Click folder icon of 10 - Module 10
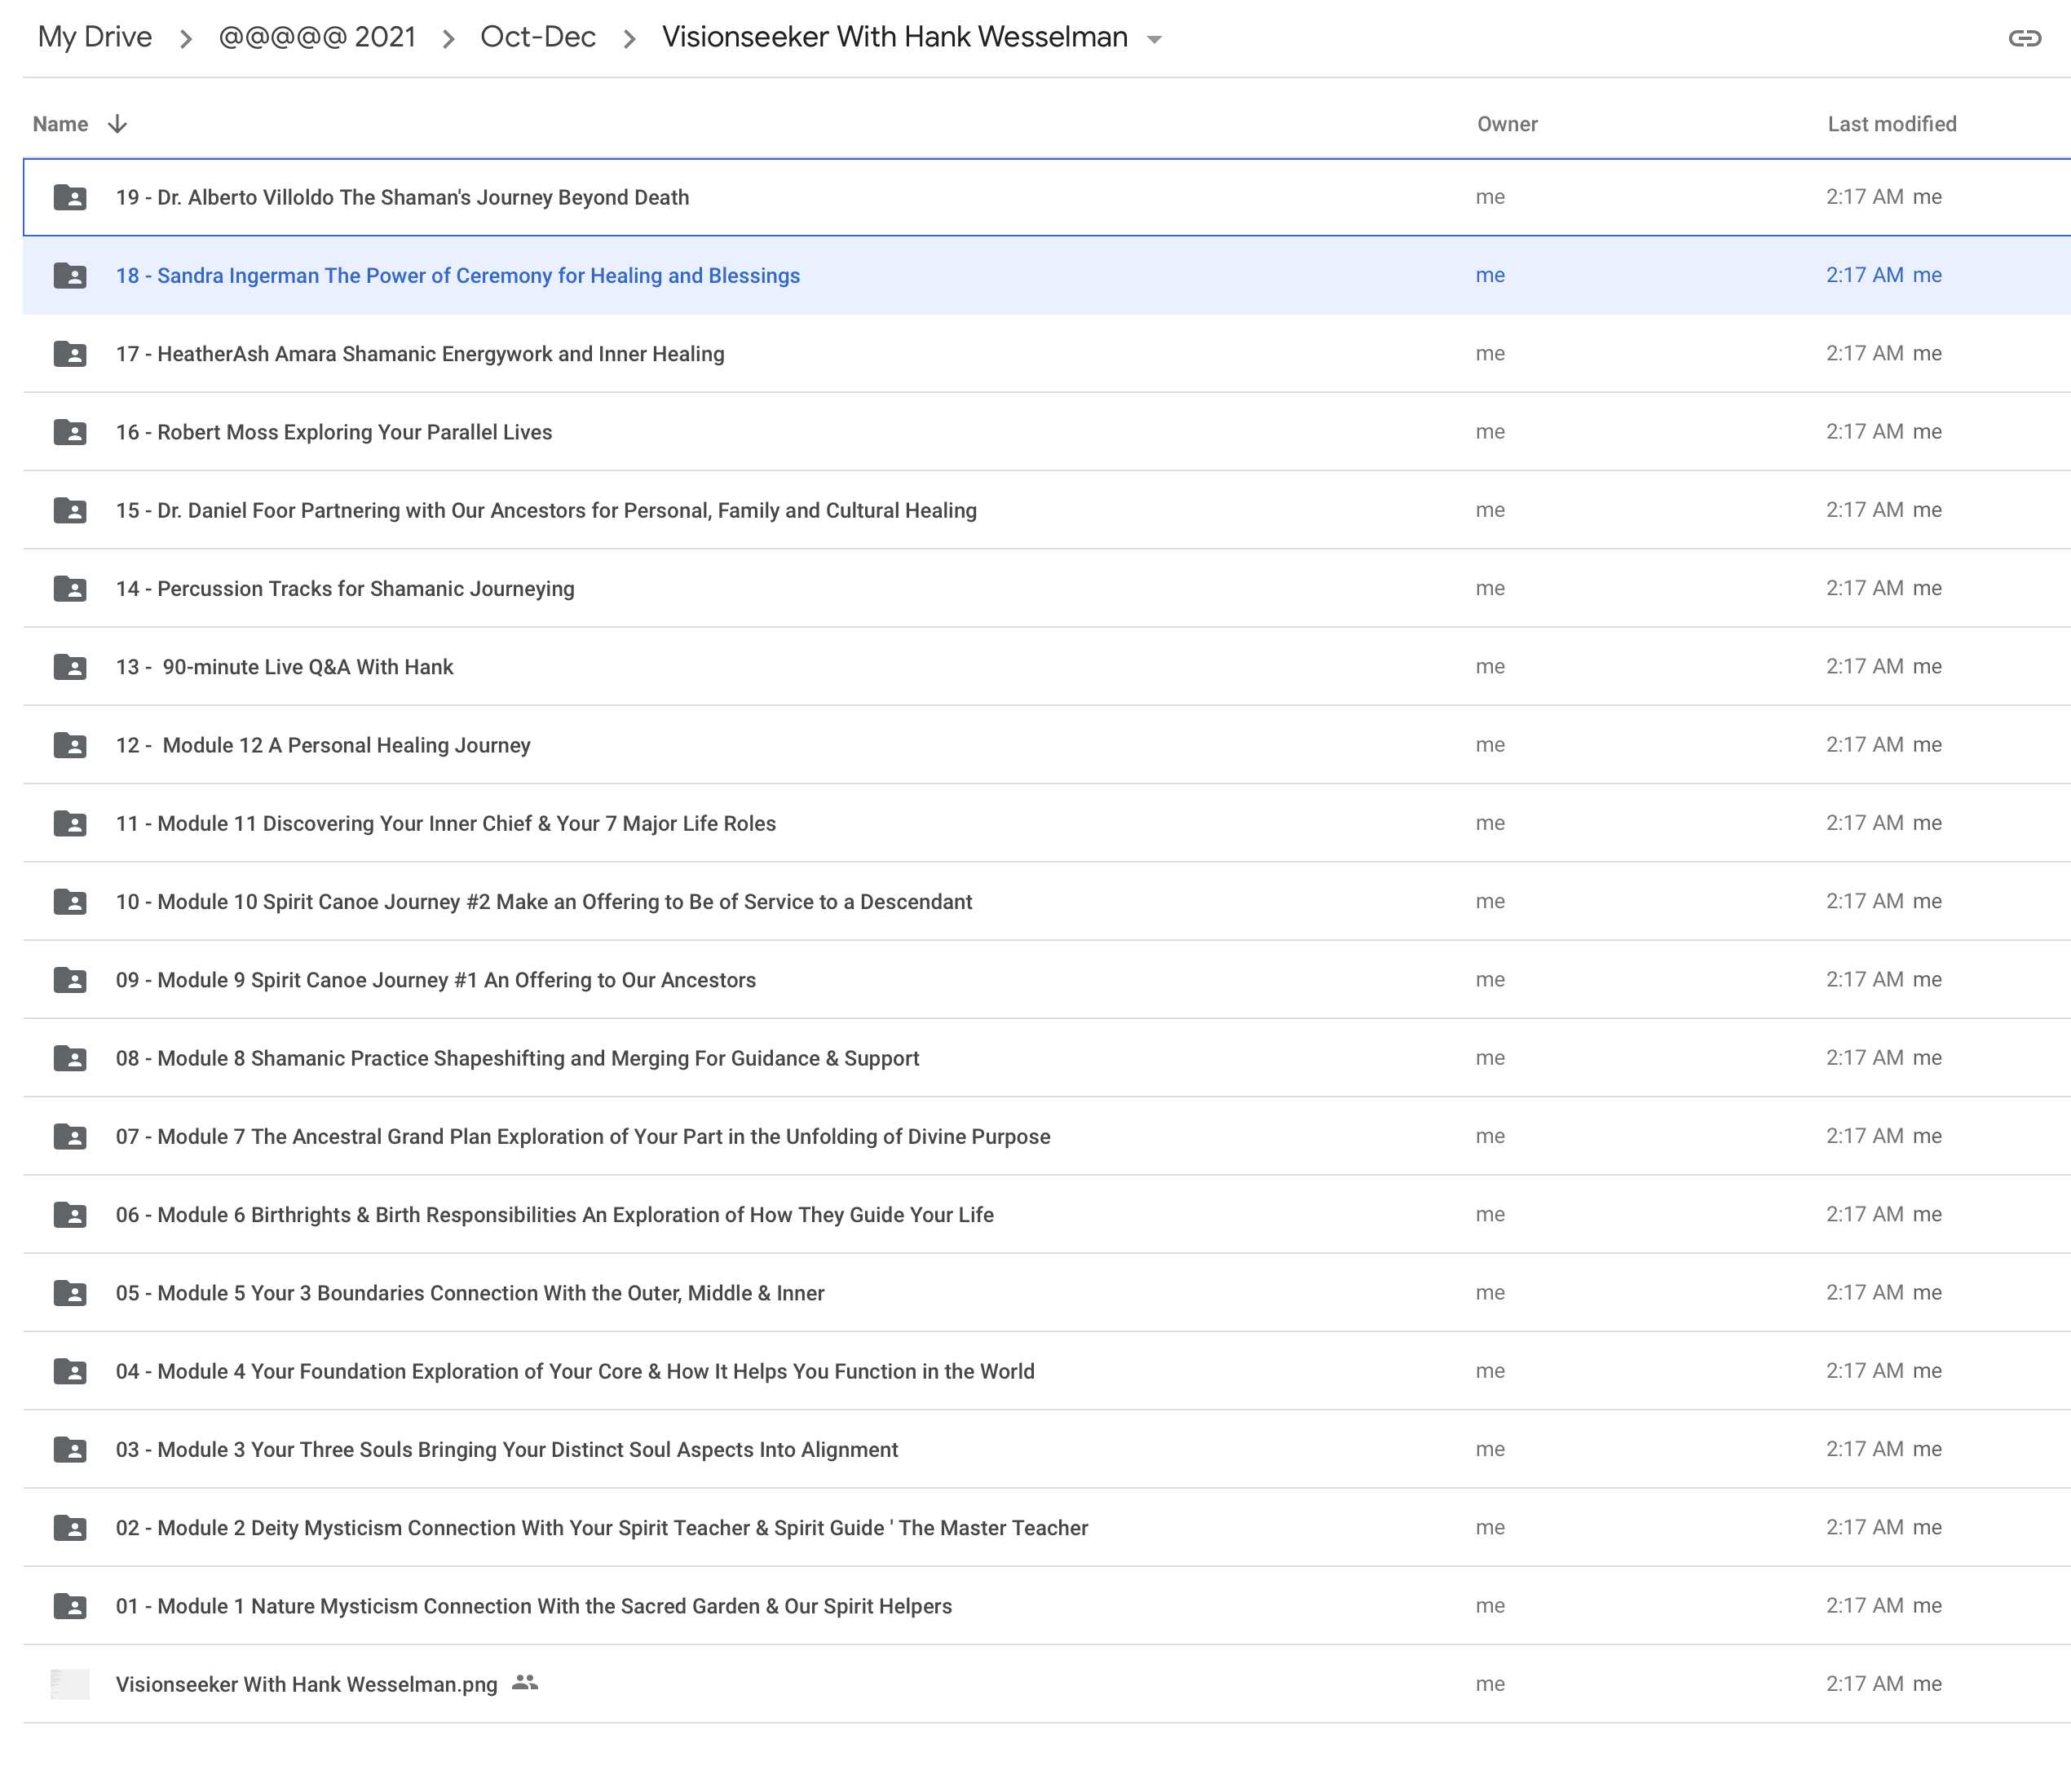This screenshot has width=2071, height=1792. coord(70,901)
